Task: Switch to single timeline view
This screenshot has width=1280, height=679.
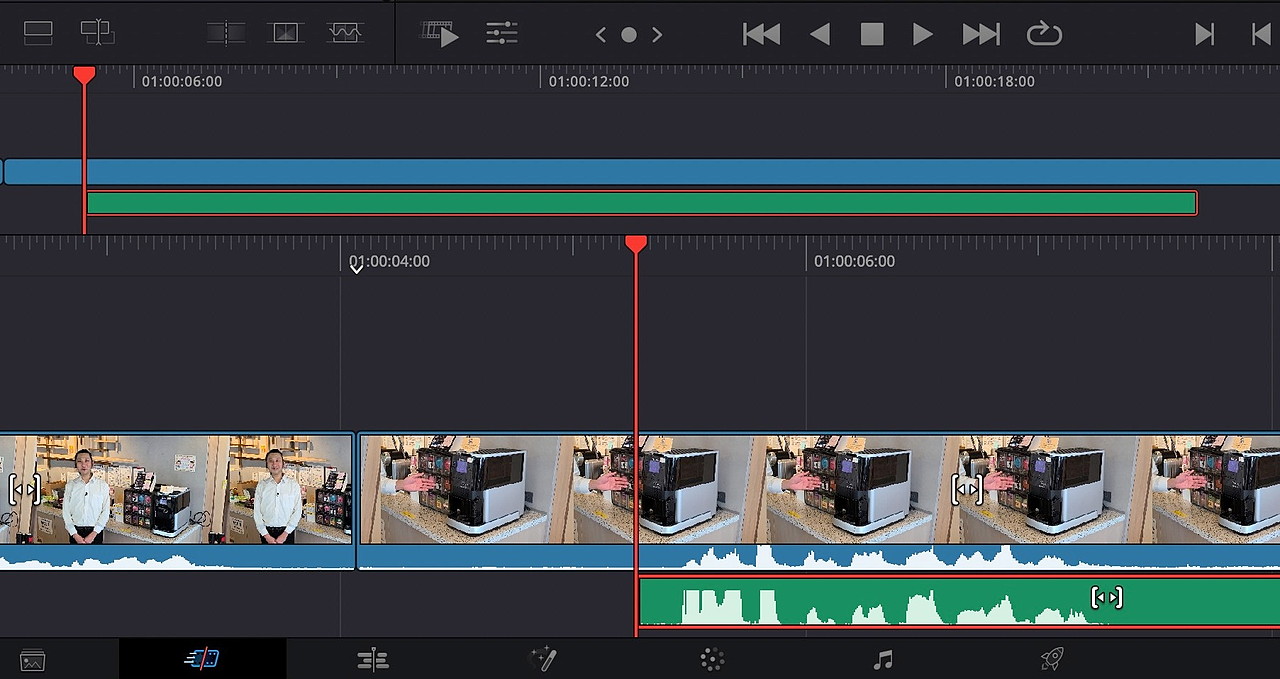Action: [38, 32]
